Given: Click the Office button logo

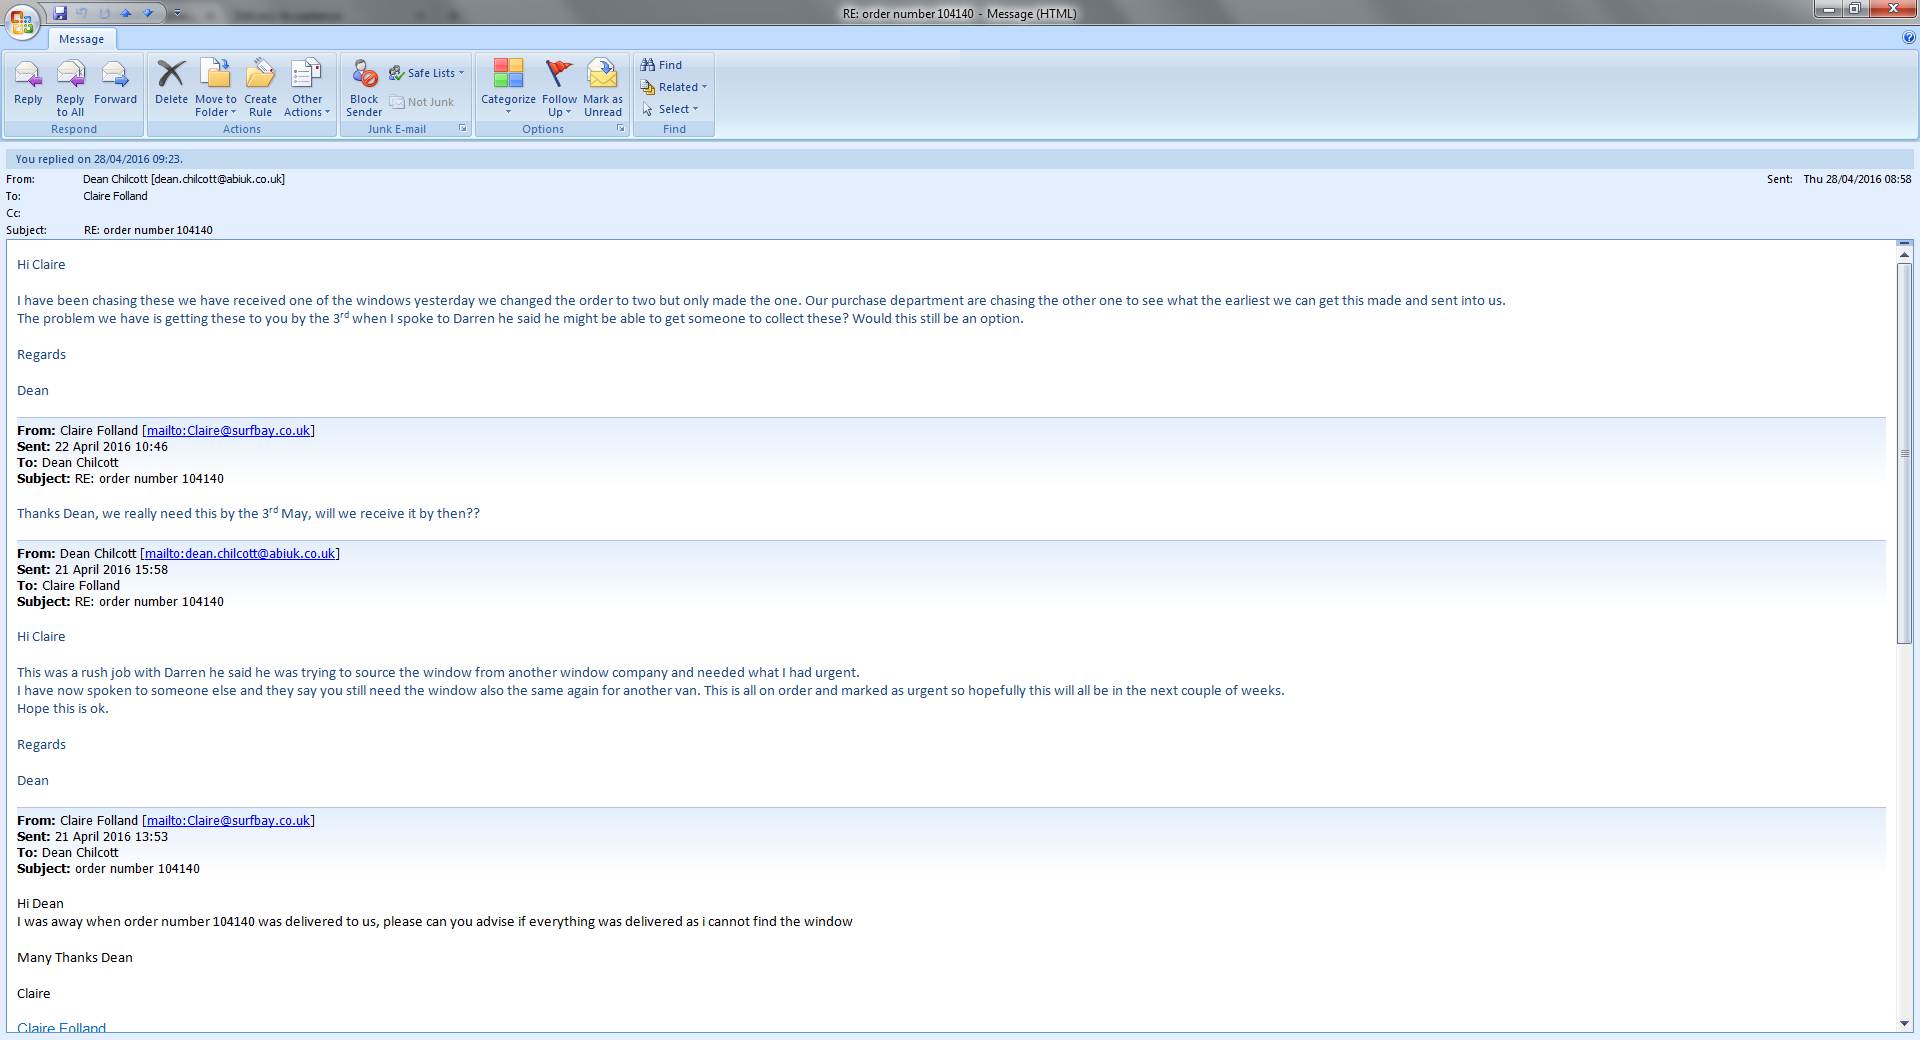Looking at the screenshot, I should pyautogui.click(x=22, y=20).
